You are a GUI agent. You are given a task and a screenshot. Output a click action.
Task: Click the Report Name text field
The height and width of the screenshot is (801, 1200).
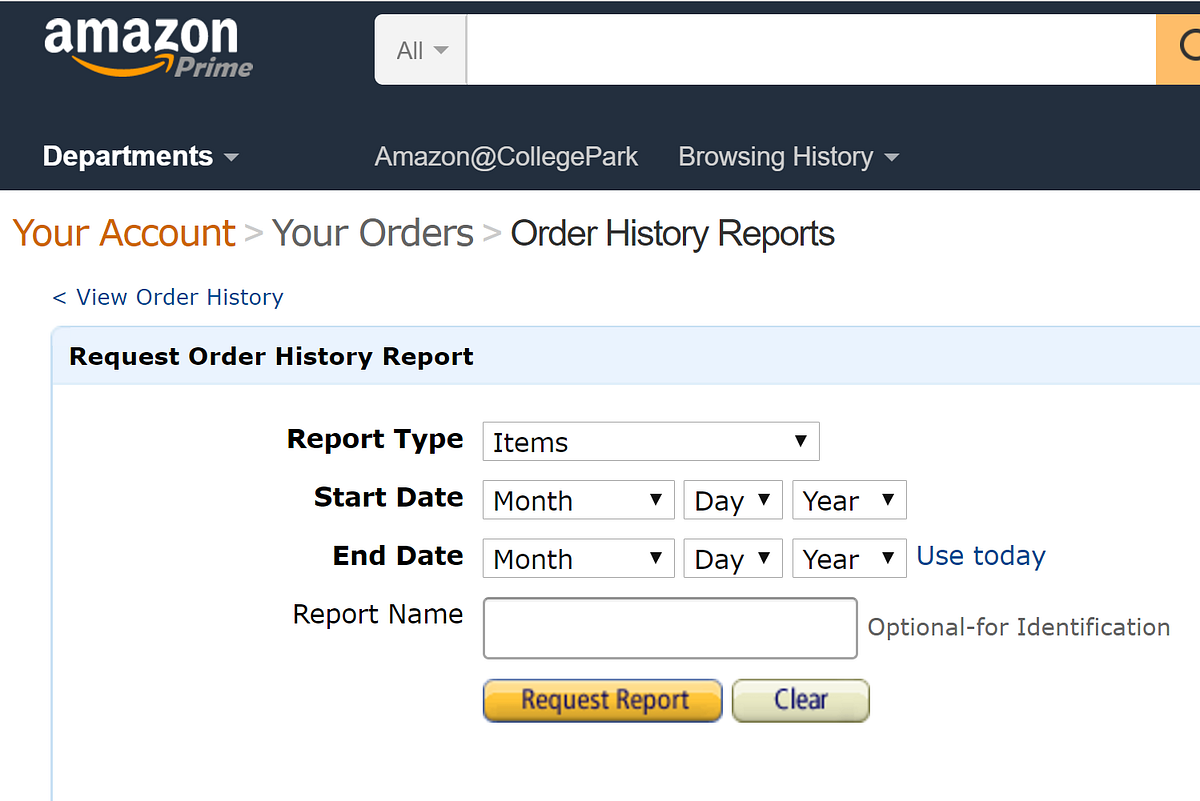pyautogui.click(x=670, y=628)
